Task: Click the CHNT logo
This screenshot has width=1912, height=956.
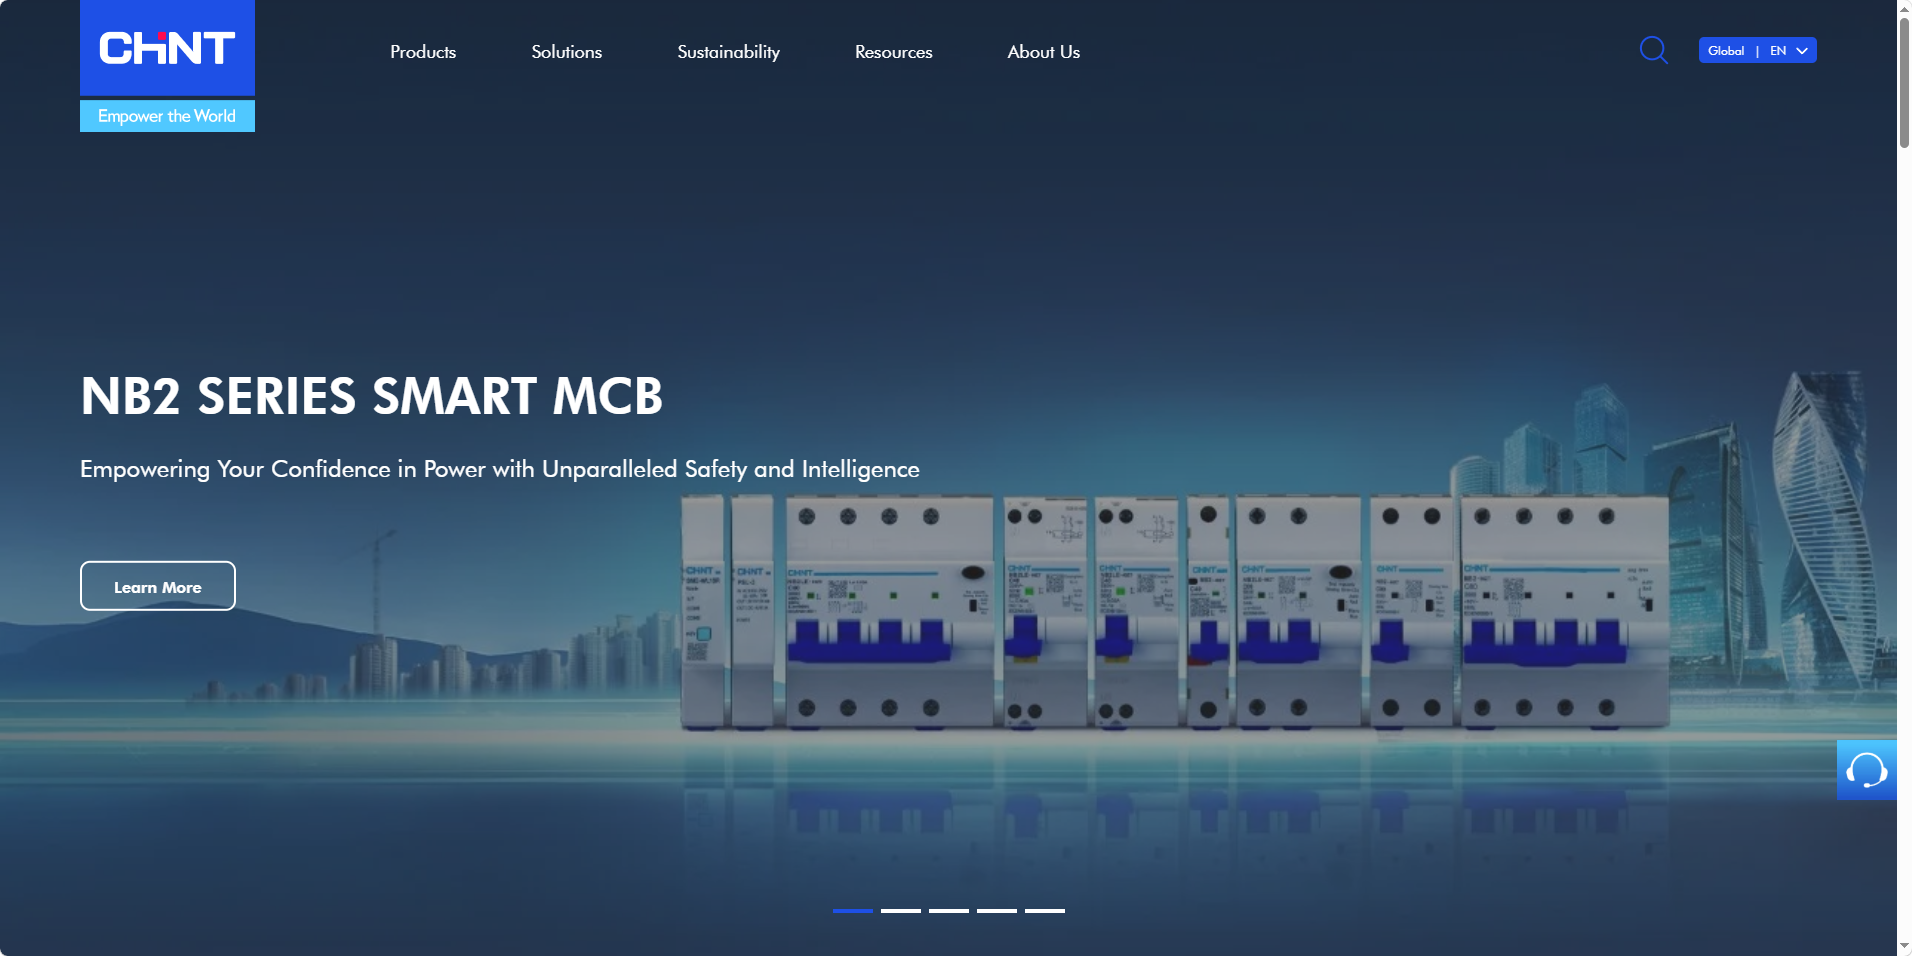Action: (x=167, y=48)
